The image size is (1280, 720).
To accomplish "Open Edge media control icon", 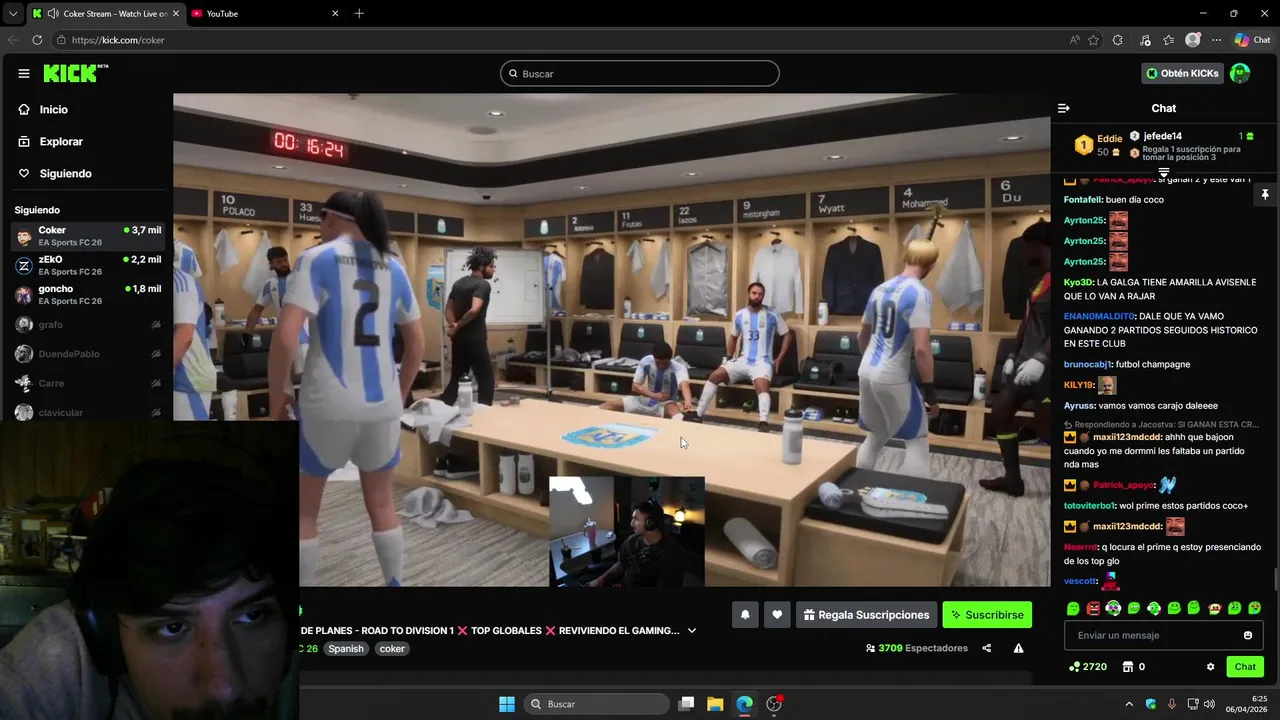I will [1144, 40].
